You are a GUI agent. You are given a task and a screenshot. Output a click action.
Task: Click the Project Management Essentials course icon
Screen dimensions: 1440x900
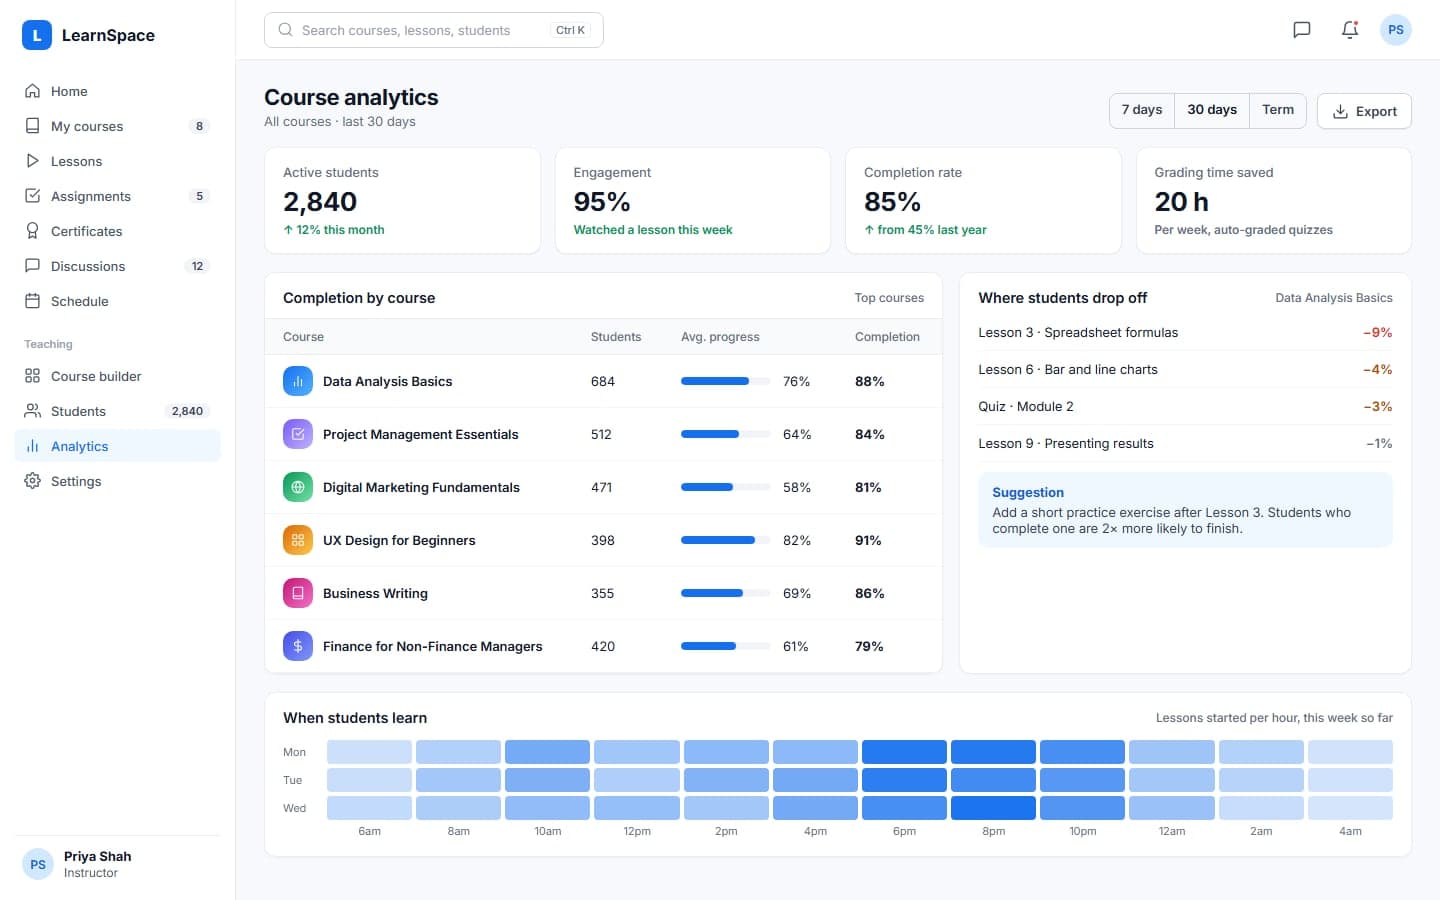click(x=298, y=434)
